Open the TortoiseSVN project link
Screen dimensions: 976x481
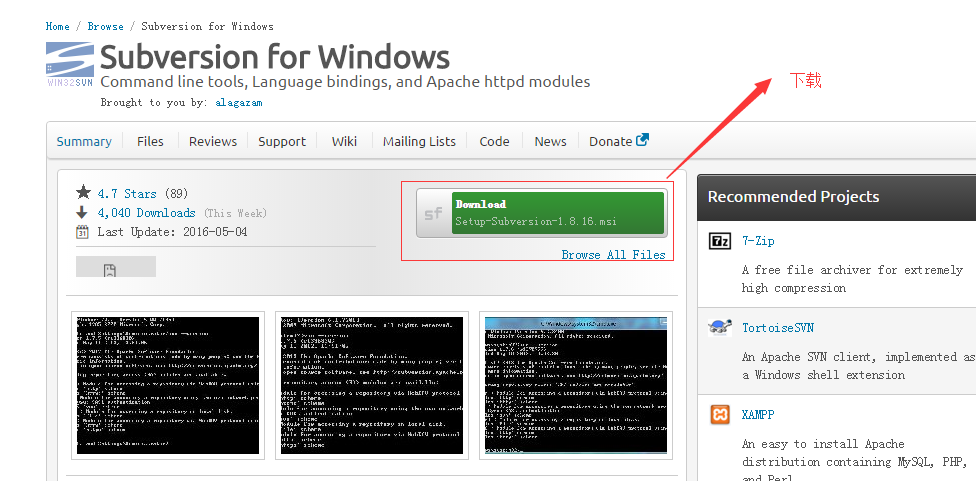click(777, 327)
